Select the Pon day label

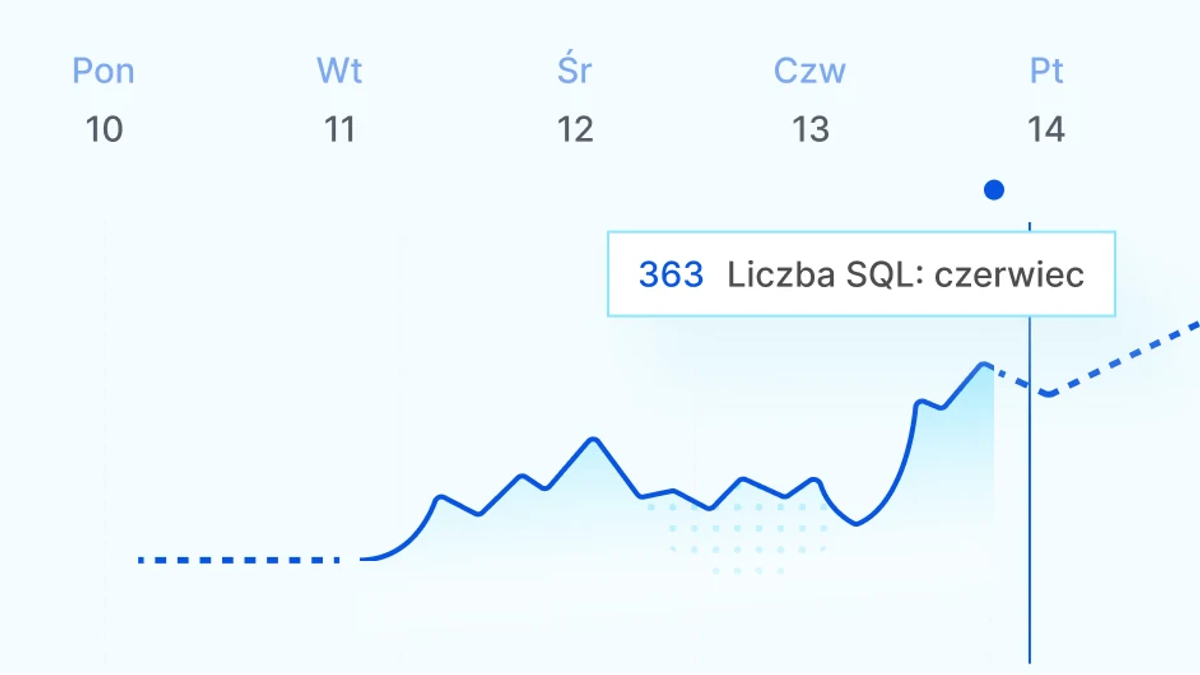[104, 72]
